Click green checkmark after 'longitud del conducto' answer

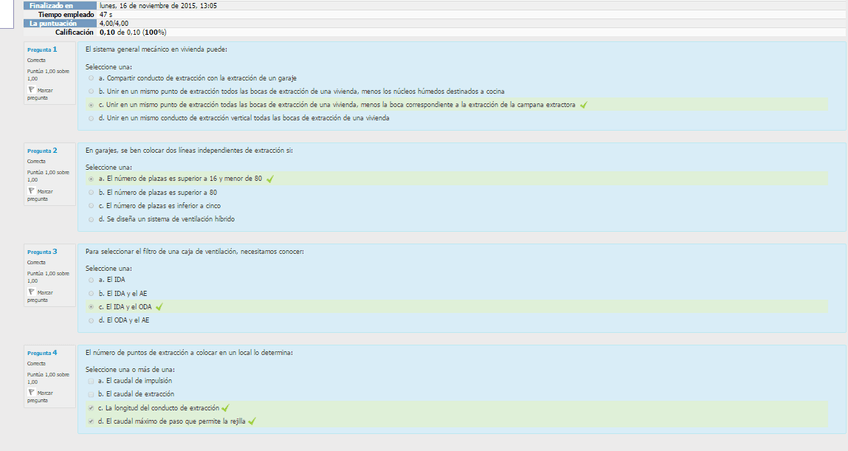[x=226, y=408]
